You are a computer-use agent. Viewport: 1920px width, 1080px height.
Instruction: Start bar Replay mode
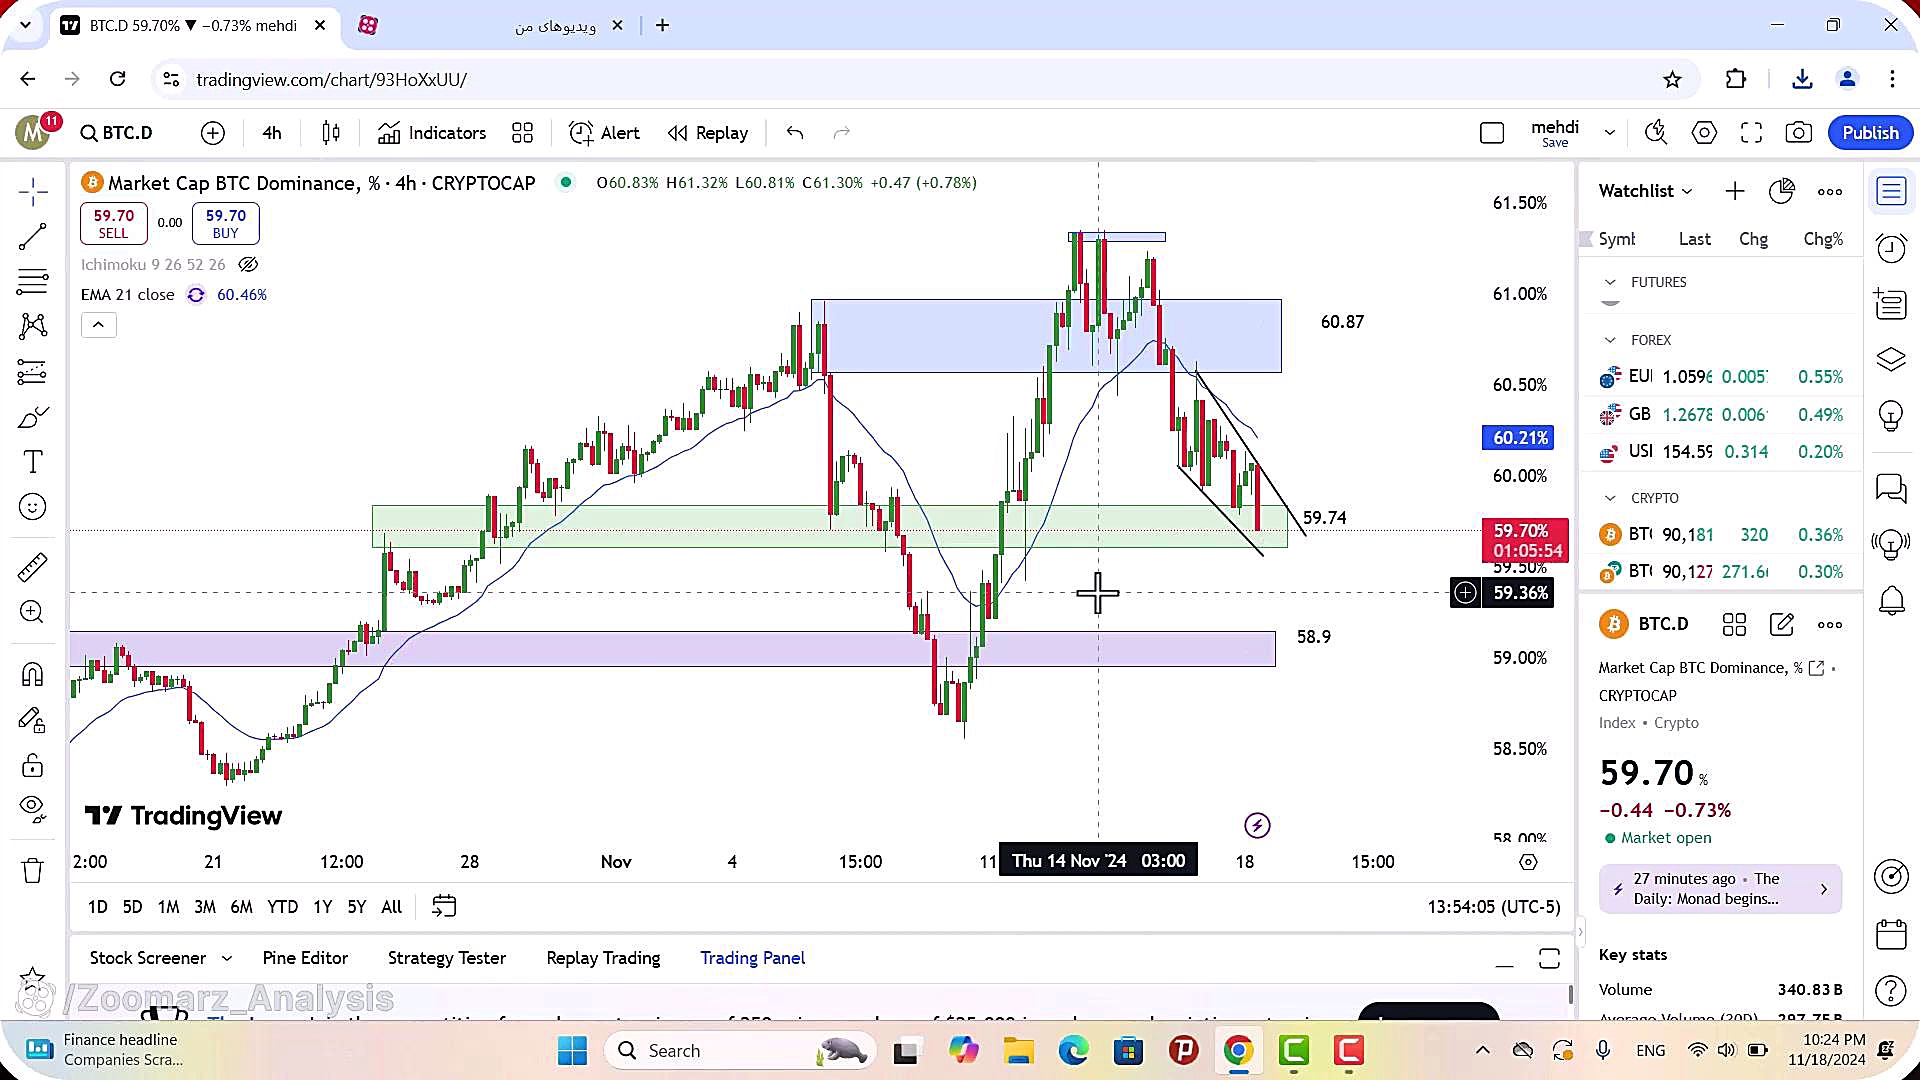point(708,133)
